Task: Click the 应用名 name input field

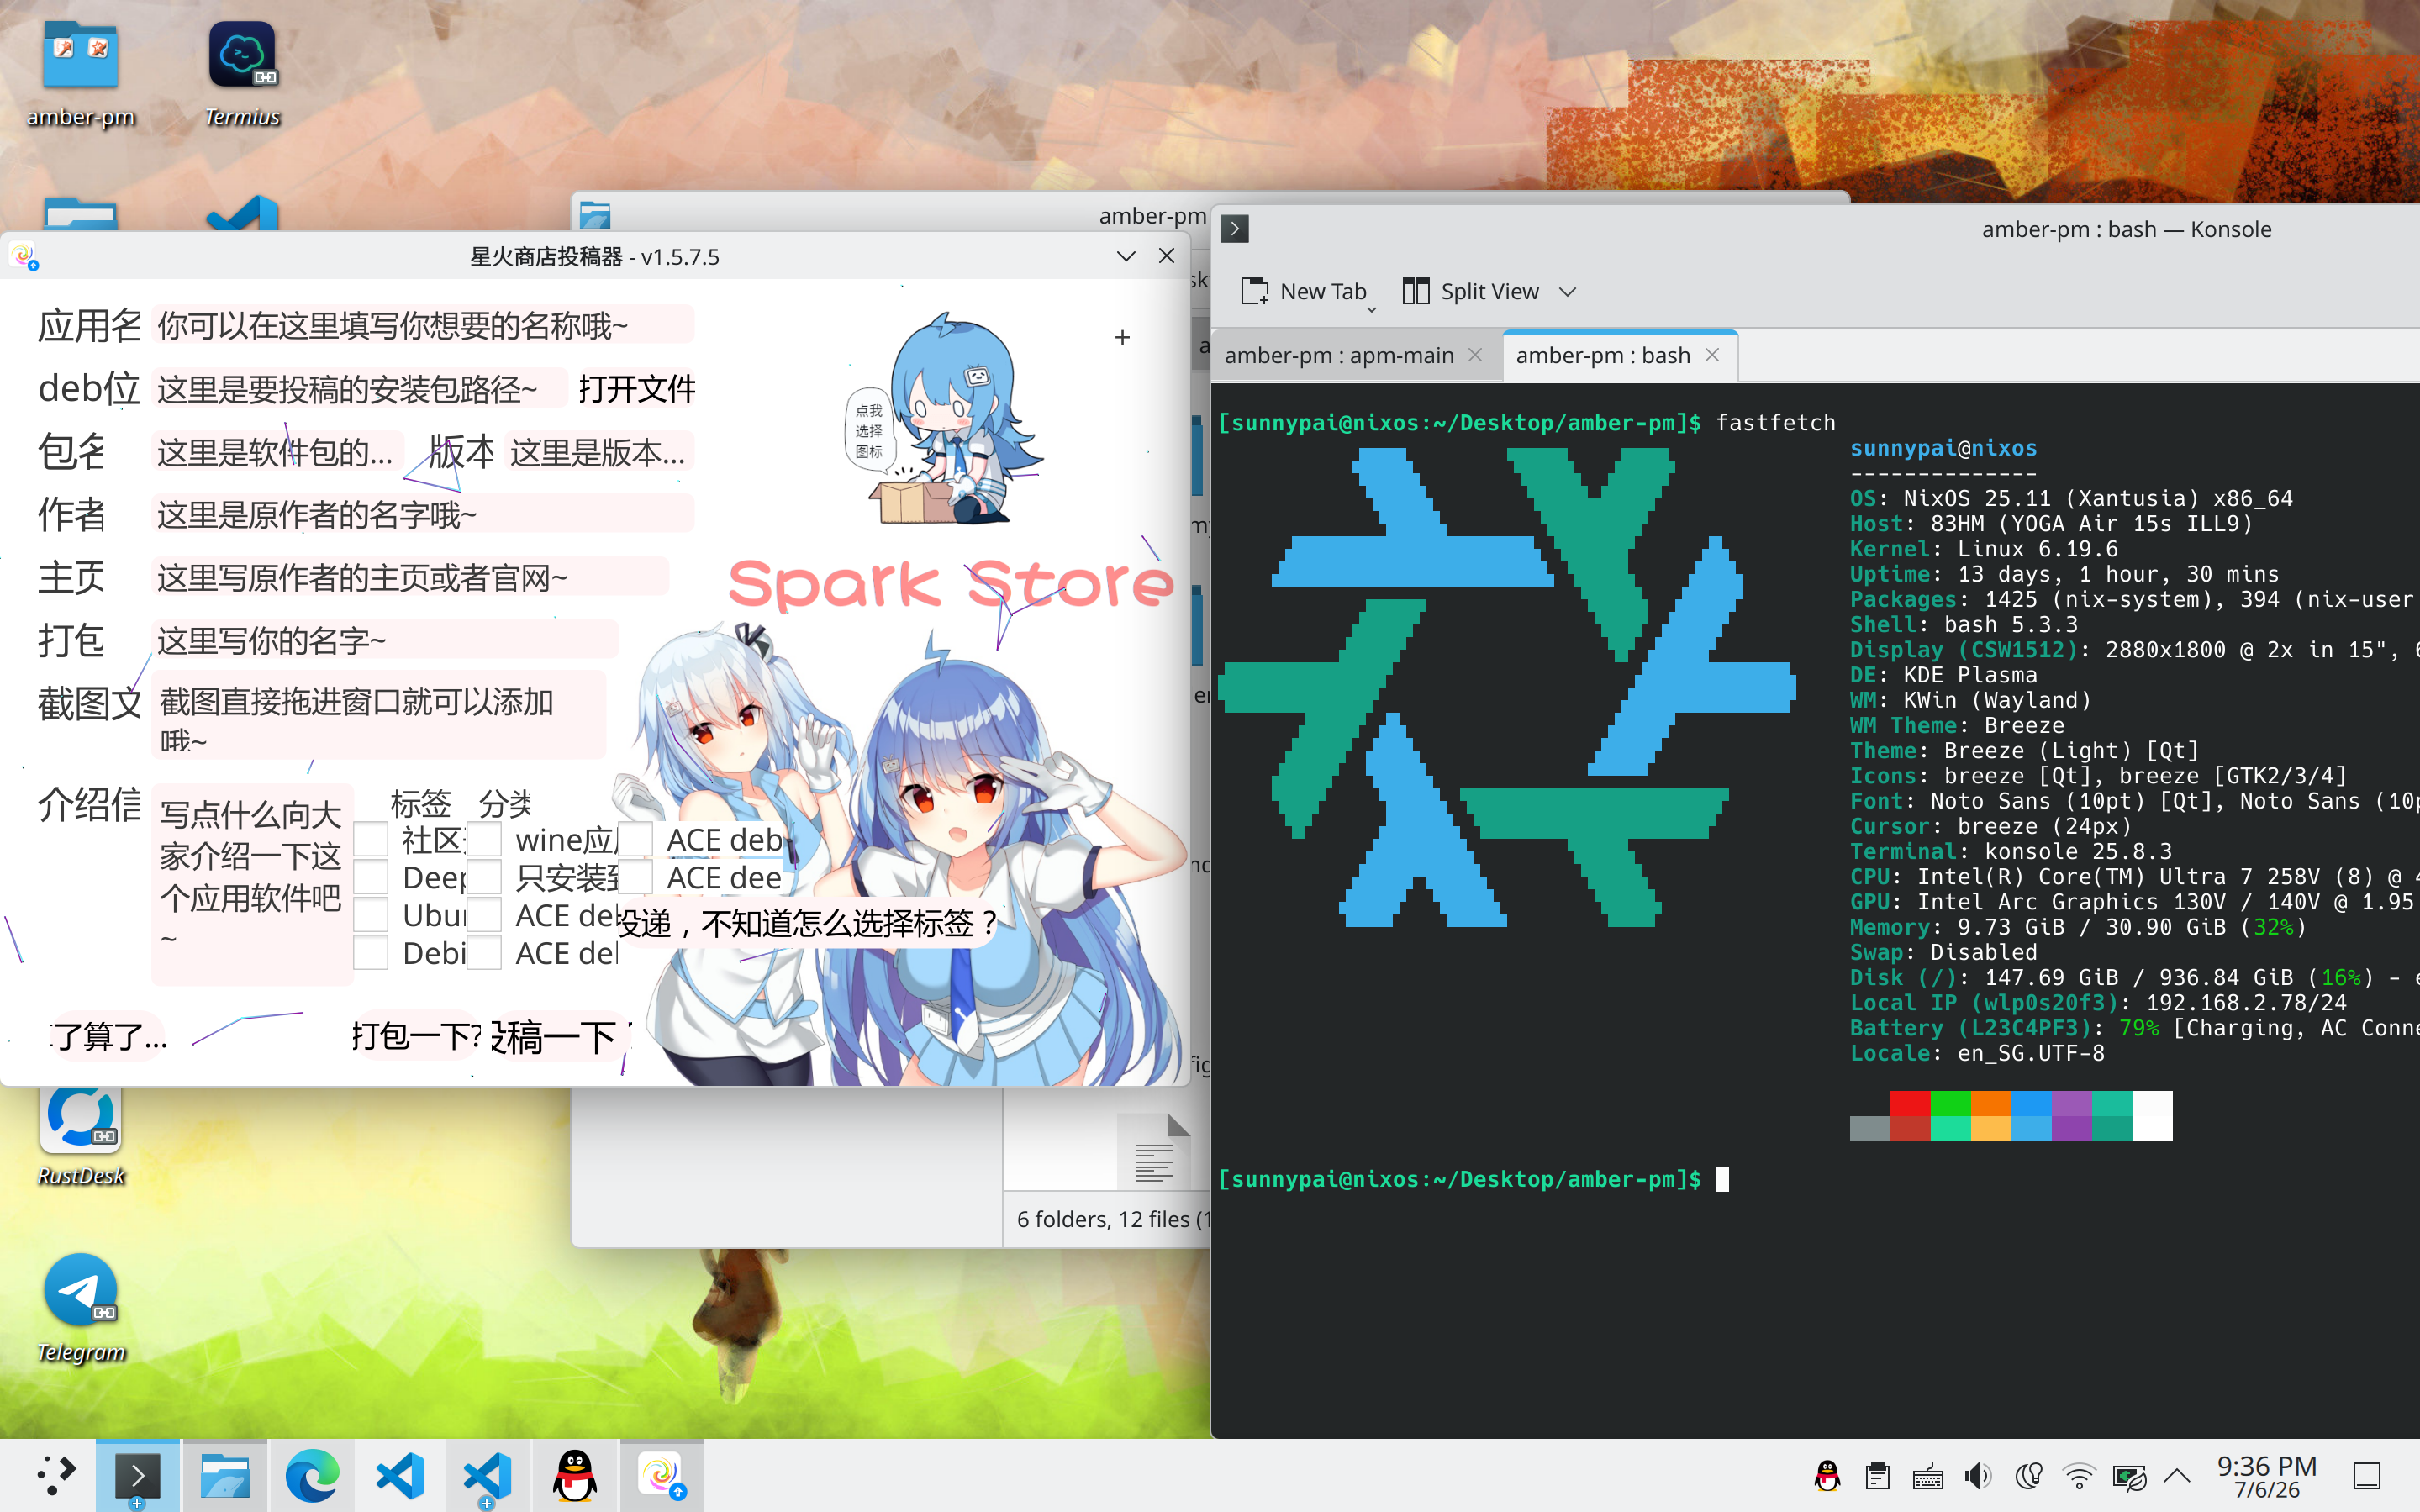Action: (x=423, y=326)
